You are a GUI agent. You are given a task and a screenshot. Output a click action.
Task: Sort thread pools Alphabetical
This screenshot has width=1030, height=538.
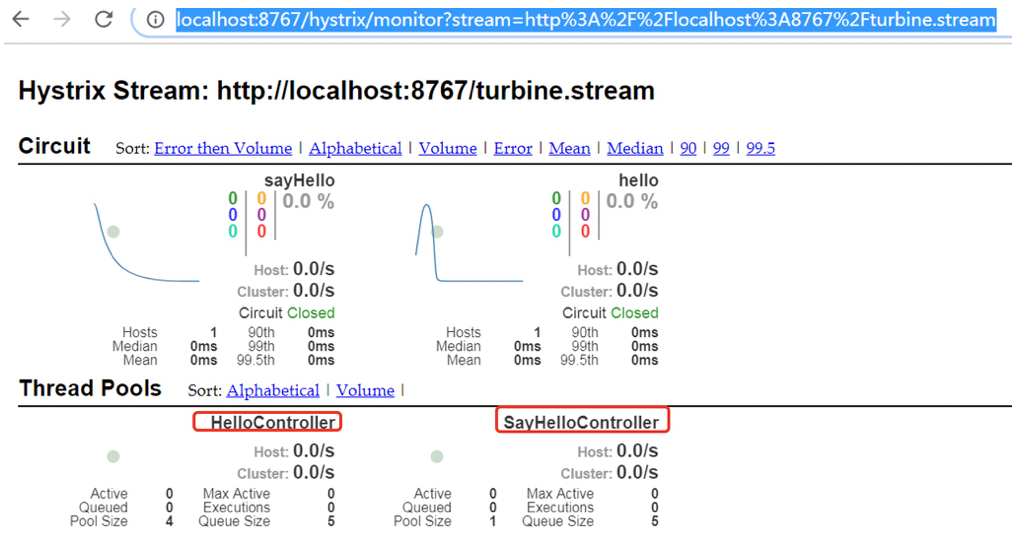tap(273, 391)
